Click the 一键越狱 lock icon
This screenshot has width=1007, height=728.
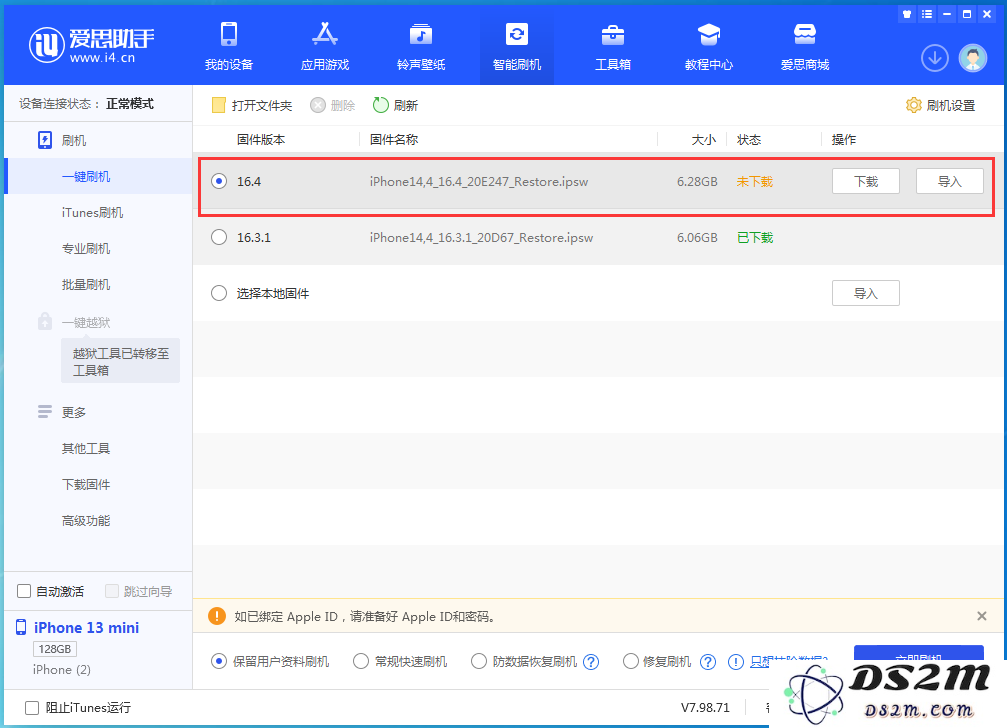coord(45,321)
